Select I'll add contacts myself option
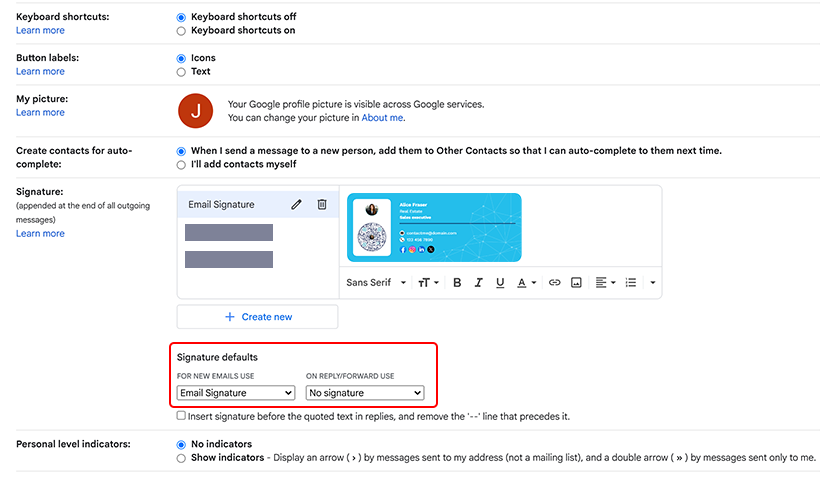This screenshot has width=820, height=480. click(181, 165)
